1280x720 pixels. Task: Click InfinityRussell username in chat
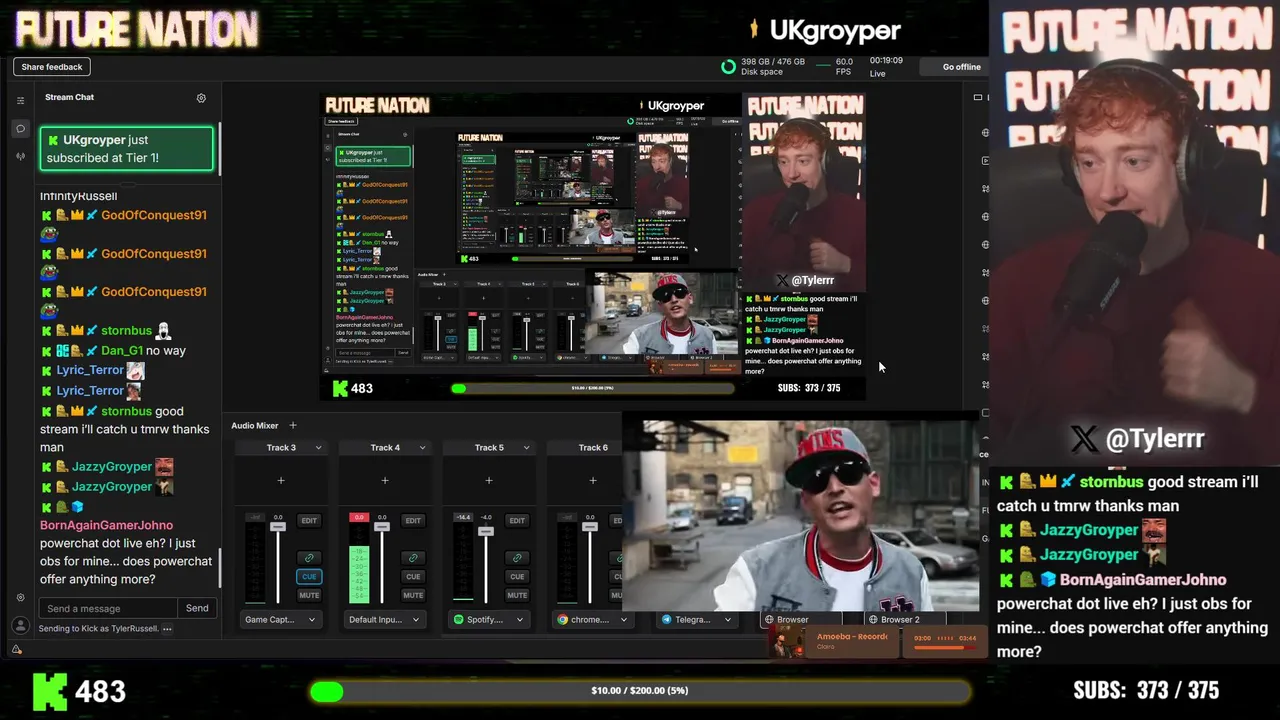[x=78, y=196]
